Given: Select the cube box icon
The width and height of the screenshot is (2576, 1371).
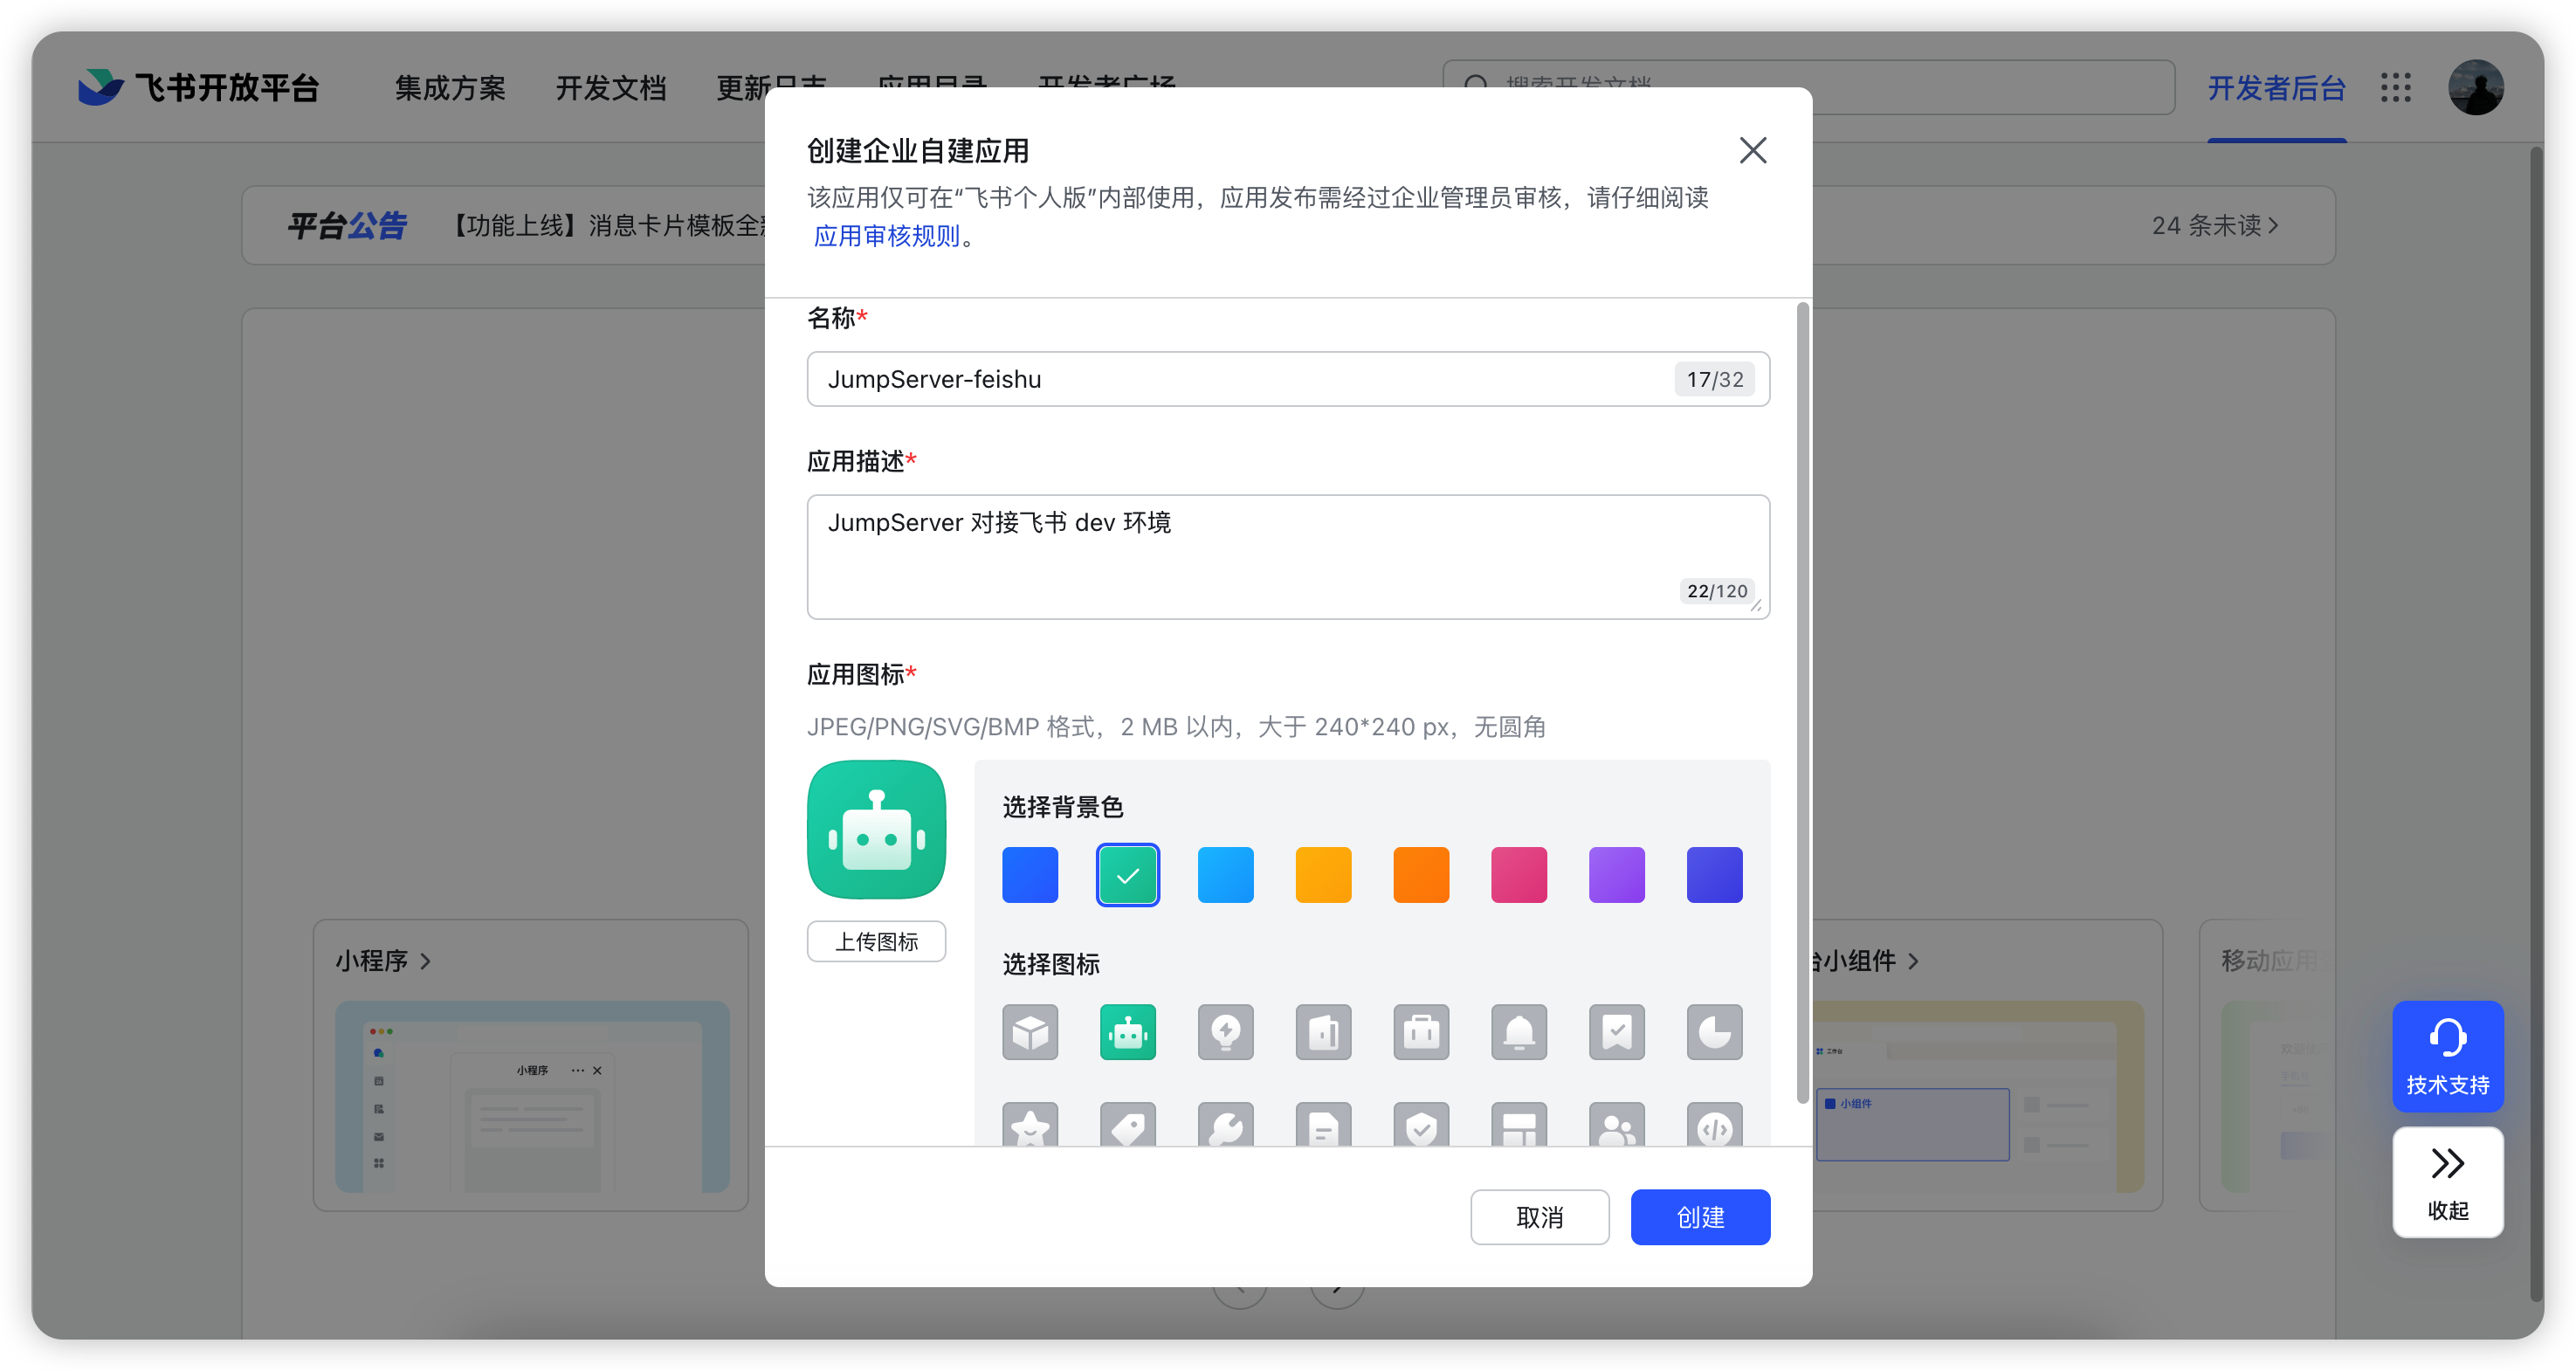Looking at the screenshot, I should (x=1030, y=1032).
